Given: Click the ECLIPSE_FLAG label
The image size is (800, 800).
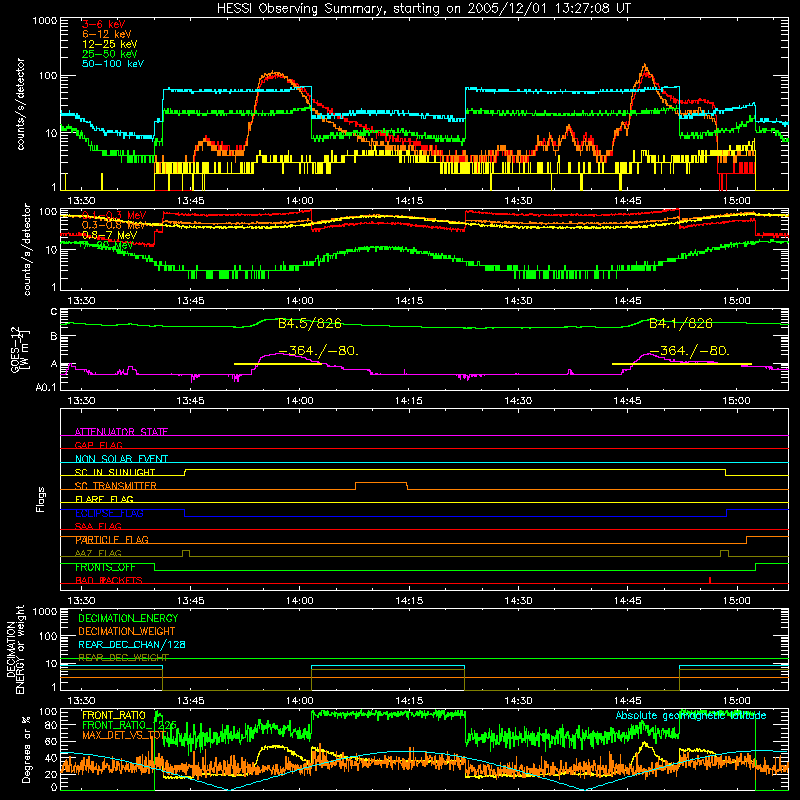Looking at the screenshot, I should (109, 513).
